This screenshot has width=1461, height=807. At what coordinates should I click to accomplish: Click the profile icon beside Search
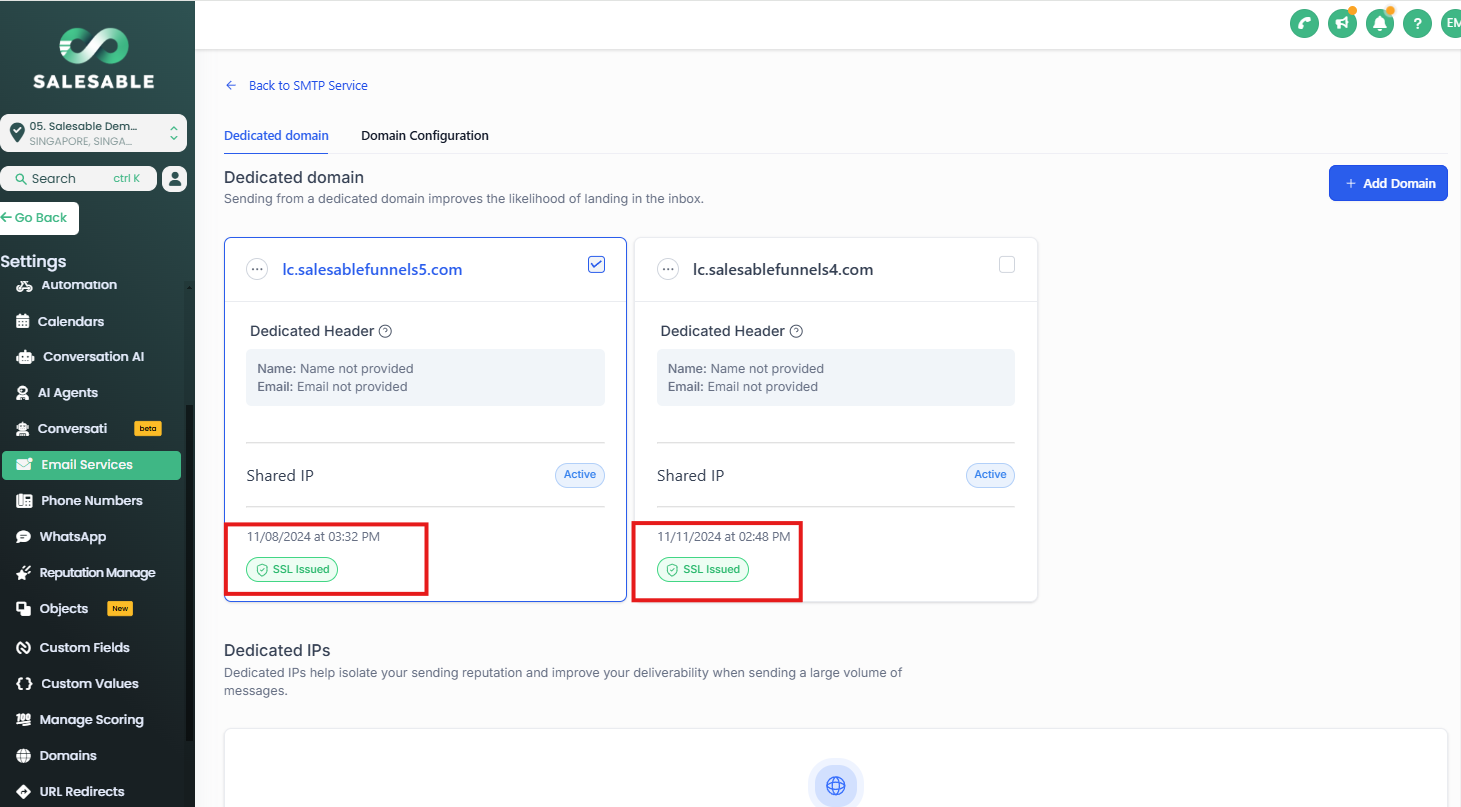click(x=175, y=178)
